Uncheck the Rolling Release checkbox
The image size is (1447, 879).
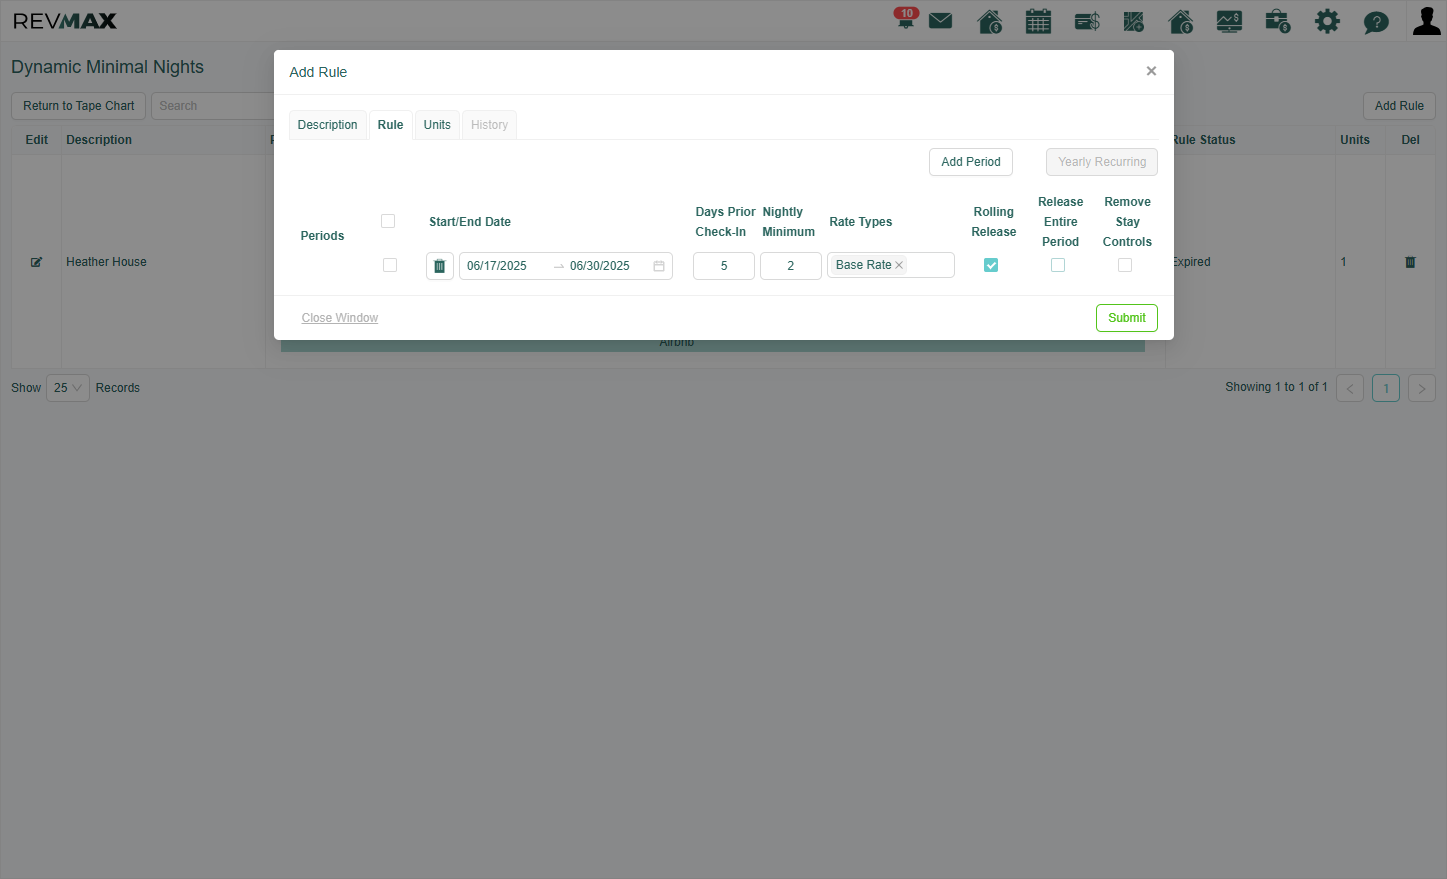pyautogui.click(x=991, y=265)
